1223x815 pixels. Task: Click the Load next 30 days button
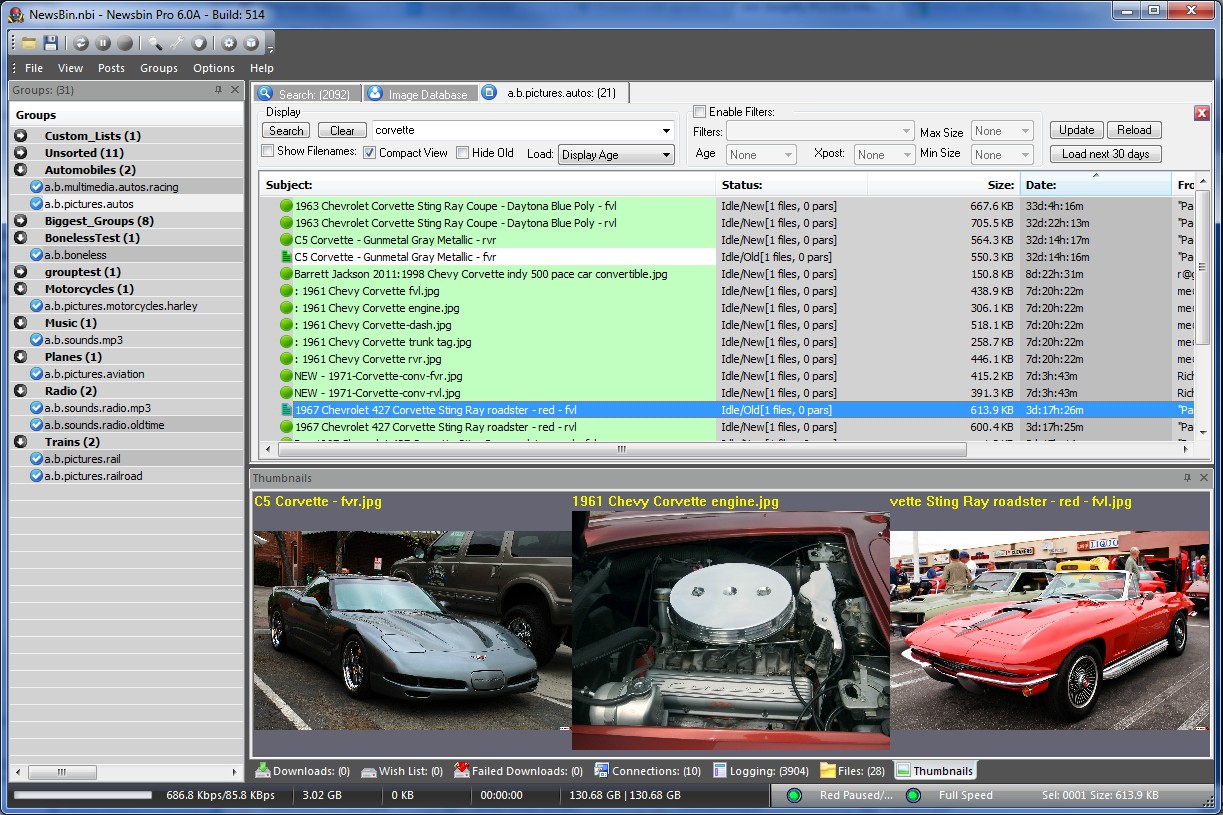point(1105,154)
